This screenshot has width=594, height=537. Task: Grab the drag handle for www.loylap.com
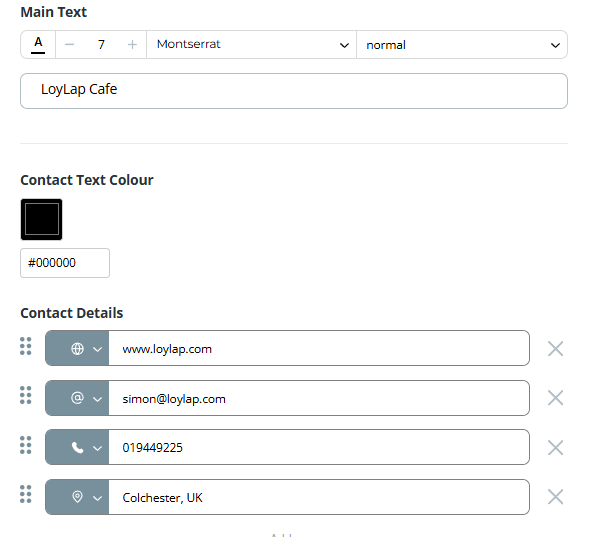tap(26, 346)
